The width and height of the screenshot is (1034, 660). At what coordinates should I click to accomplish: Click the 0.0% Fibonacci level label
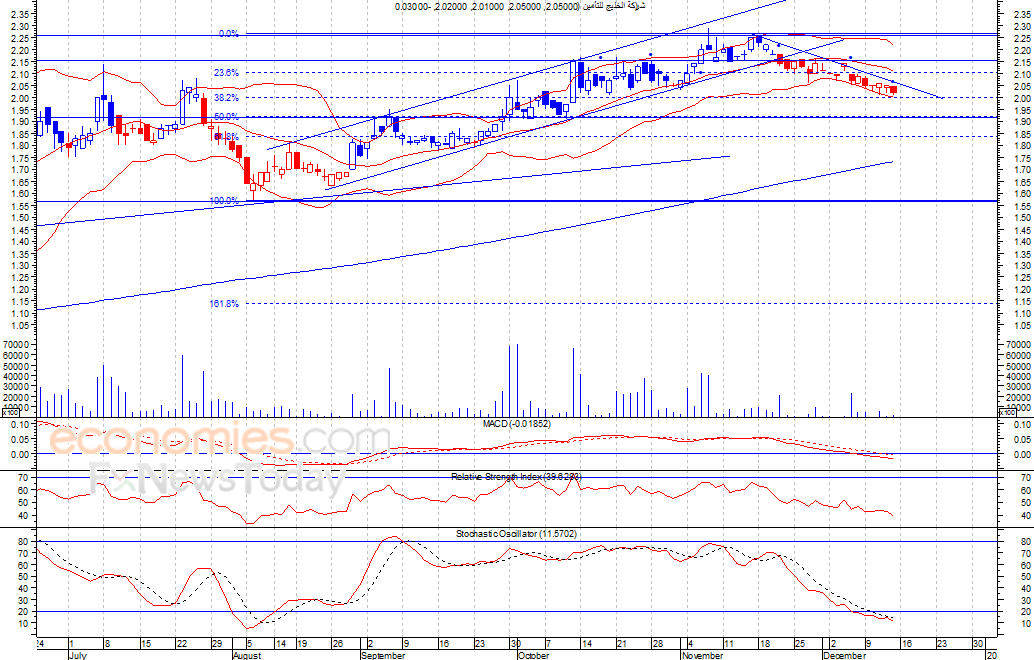click(x=228, y=34)
